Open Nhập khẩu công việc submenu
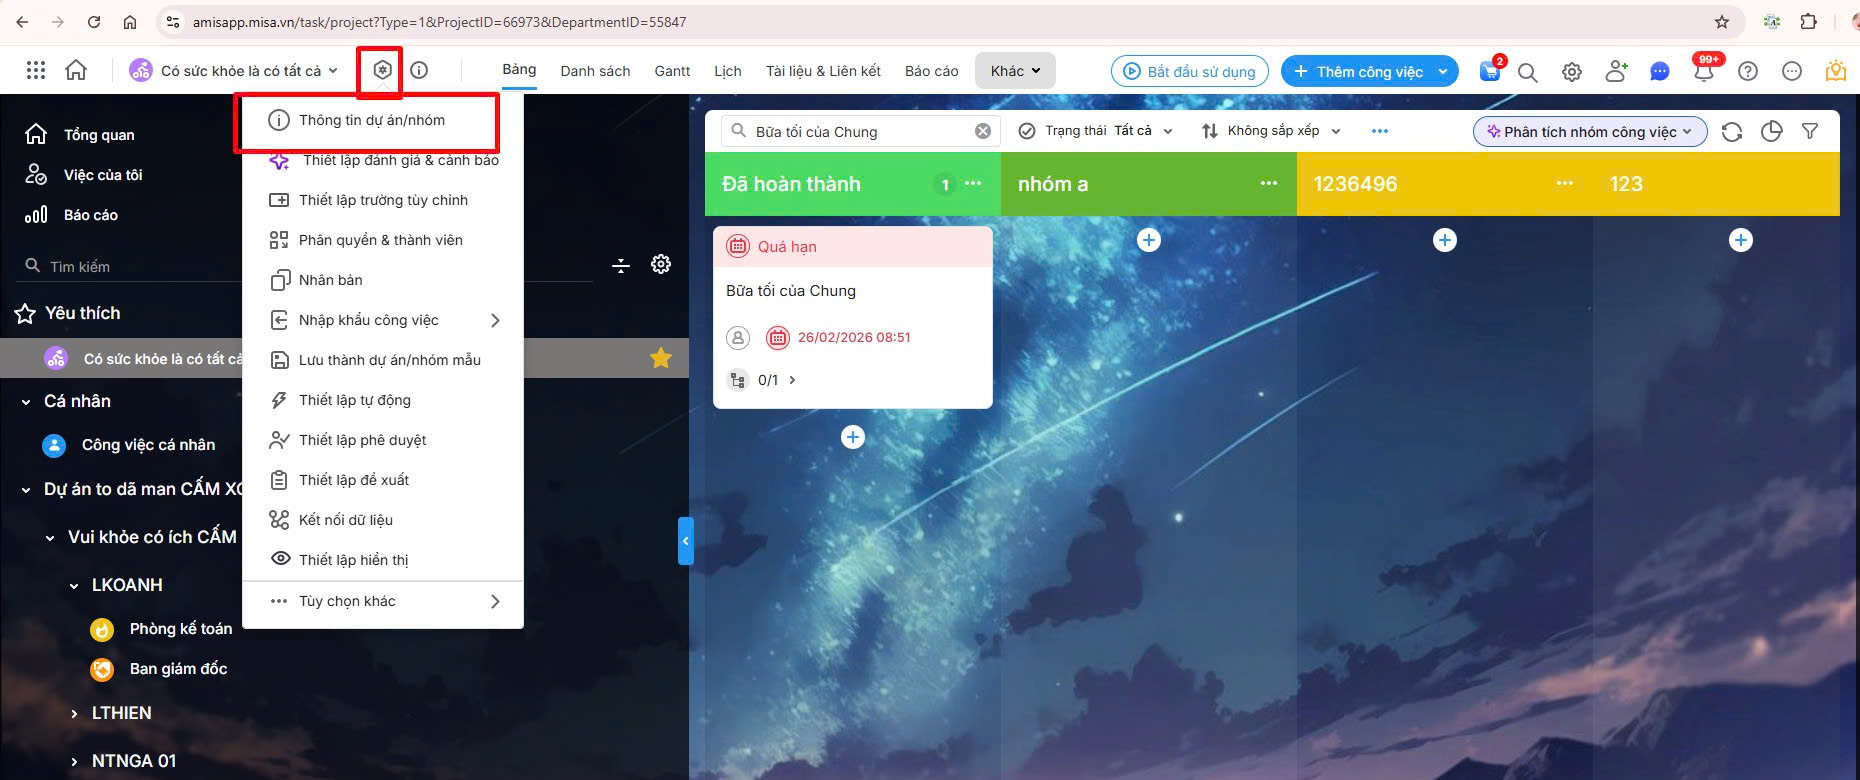1860x780 pixels. tap(383, 320)
